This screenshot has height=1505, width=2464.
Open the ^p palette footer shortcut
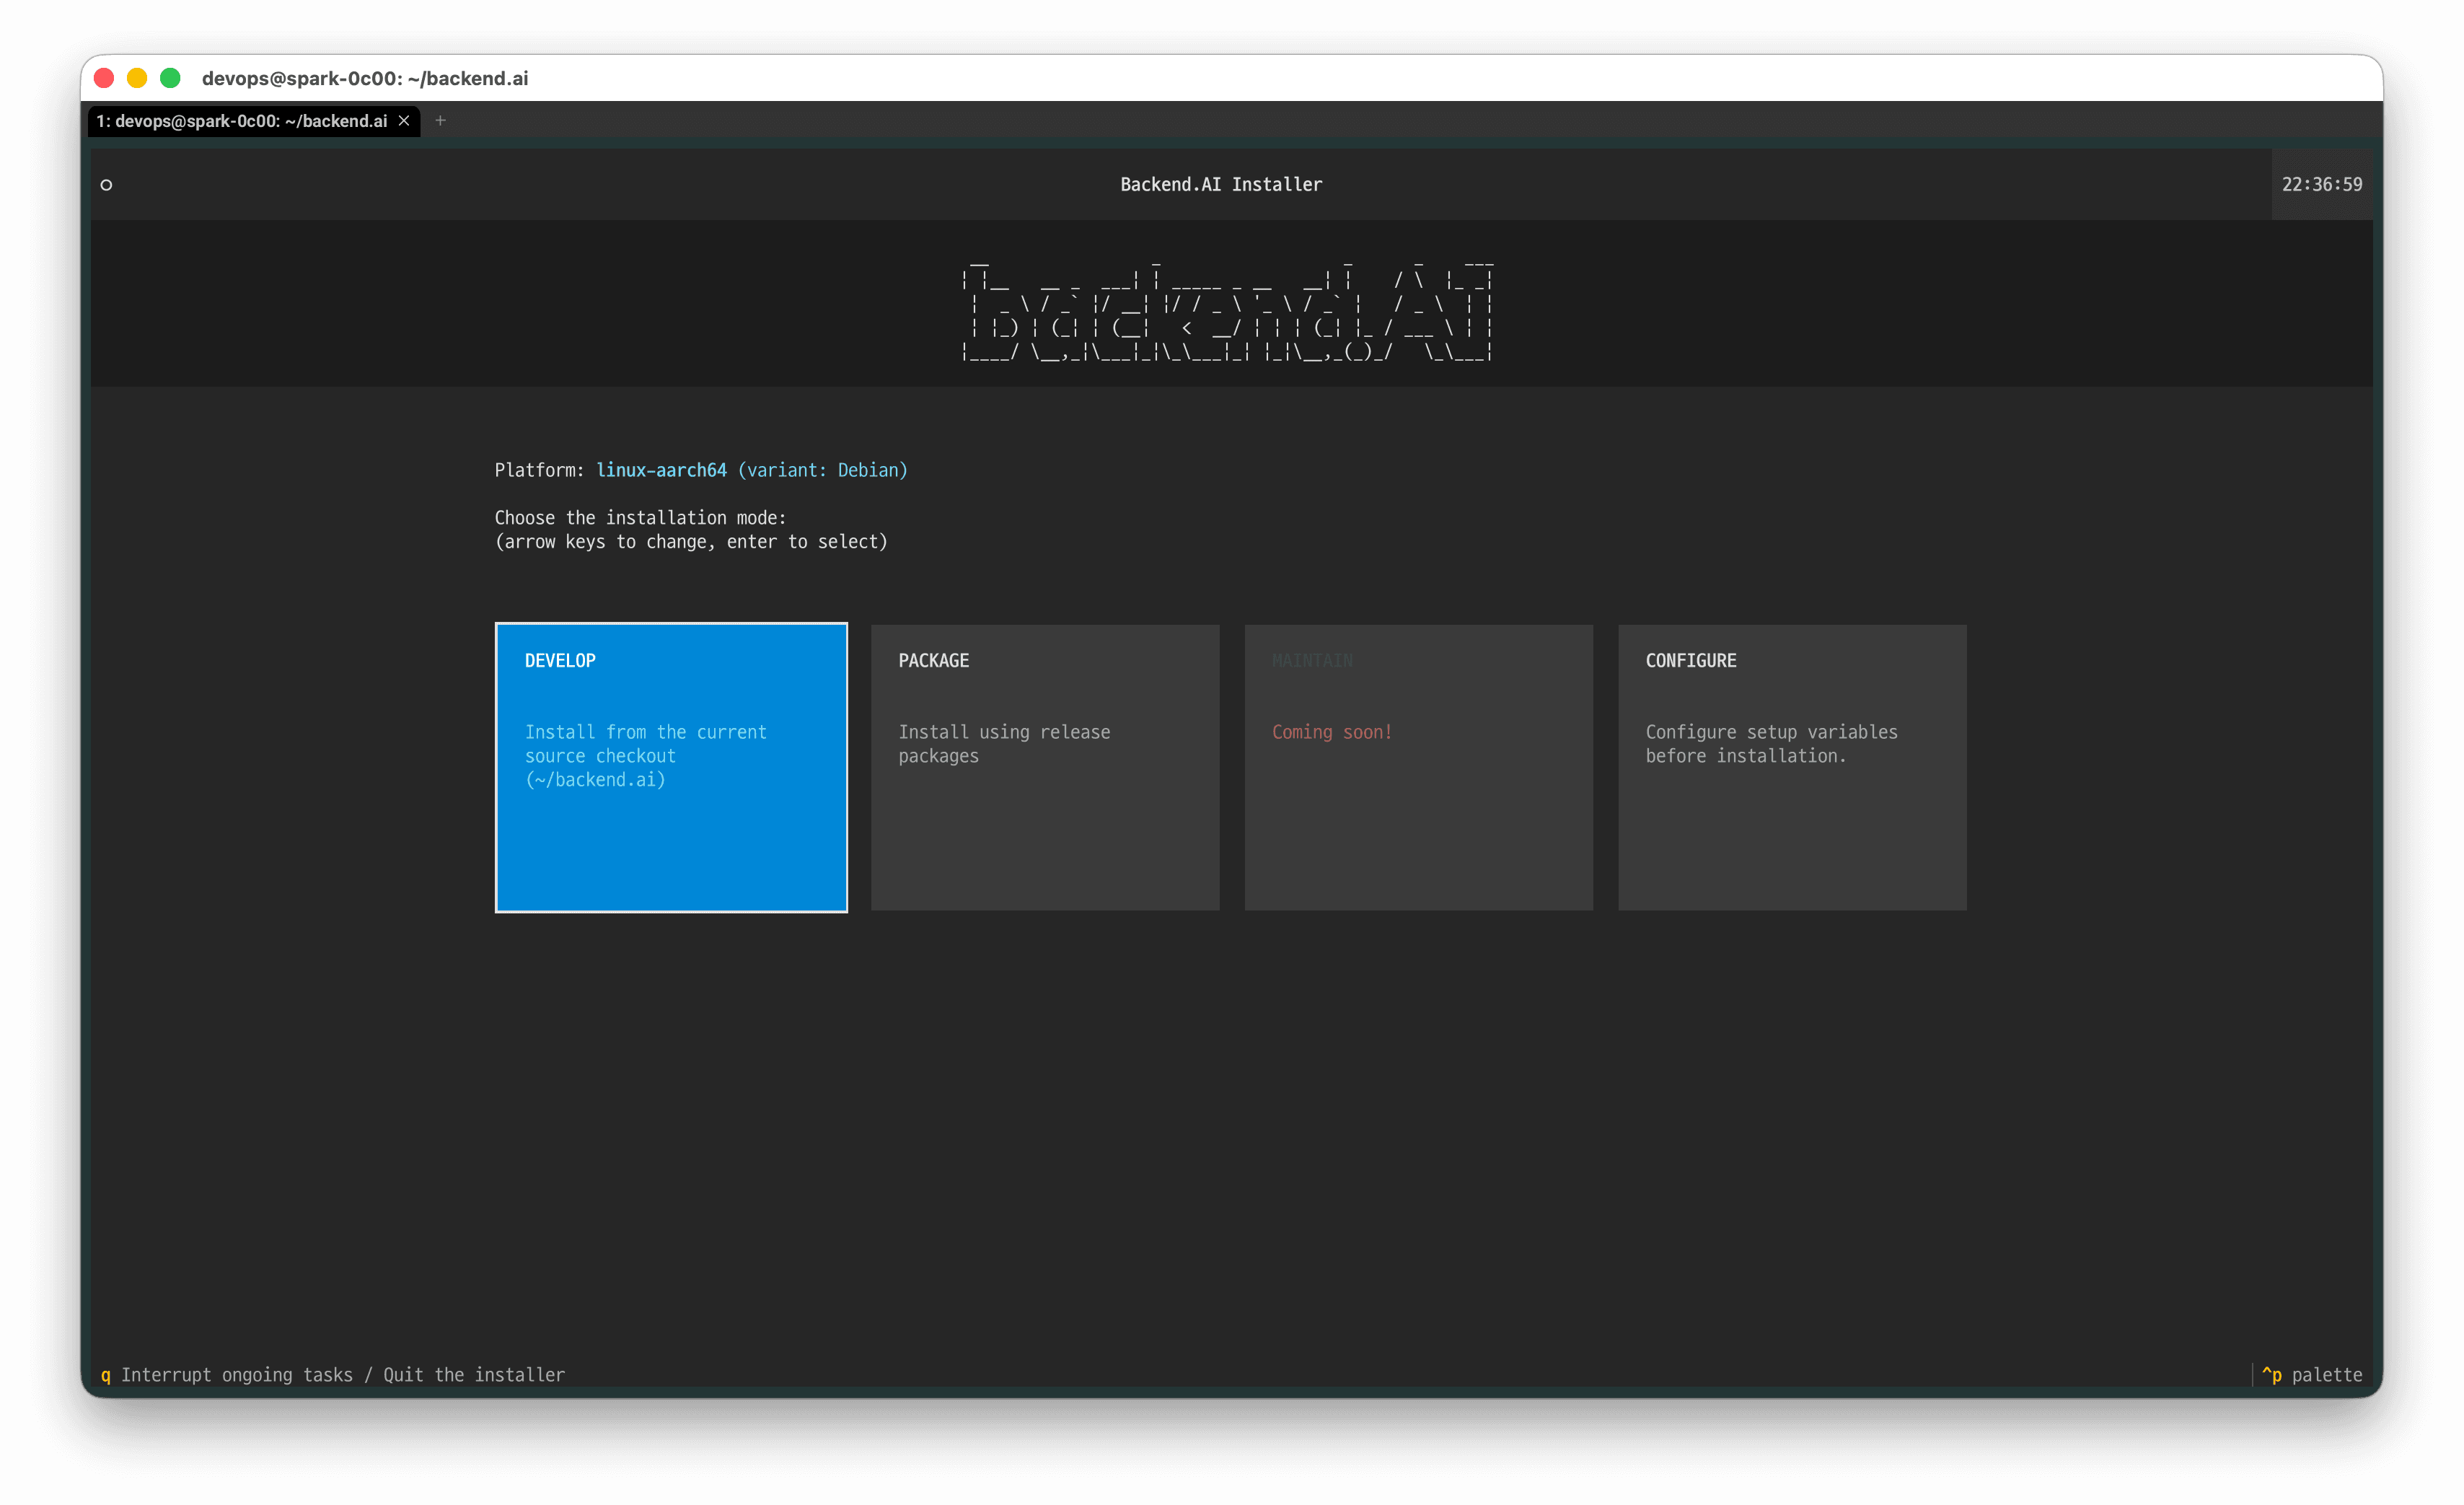[2312, 1374]
